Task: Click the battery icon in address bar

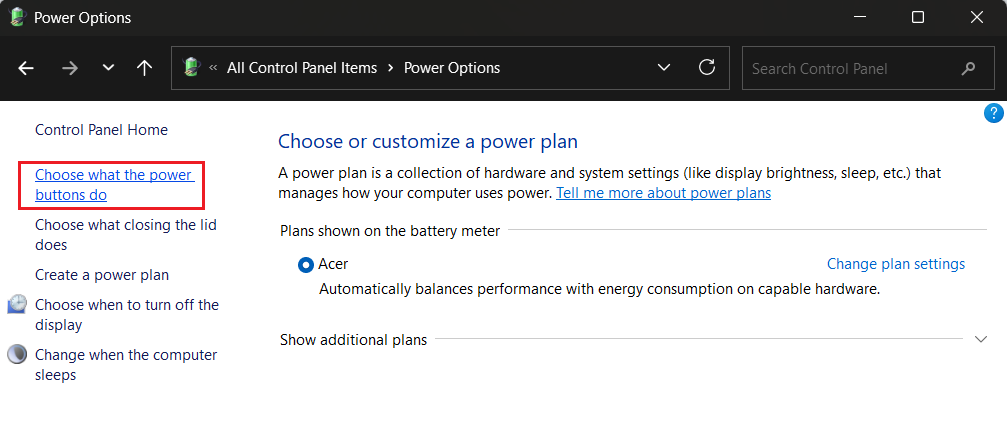Action: point(192,68)
